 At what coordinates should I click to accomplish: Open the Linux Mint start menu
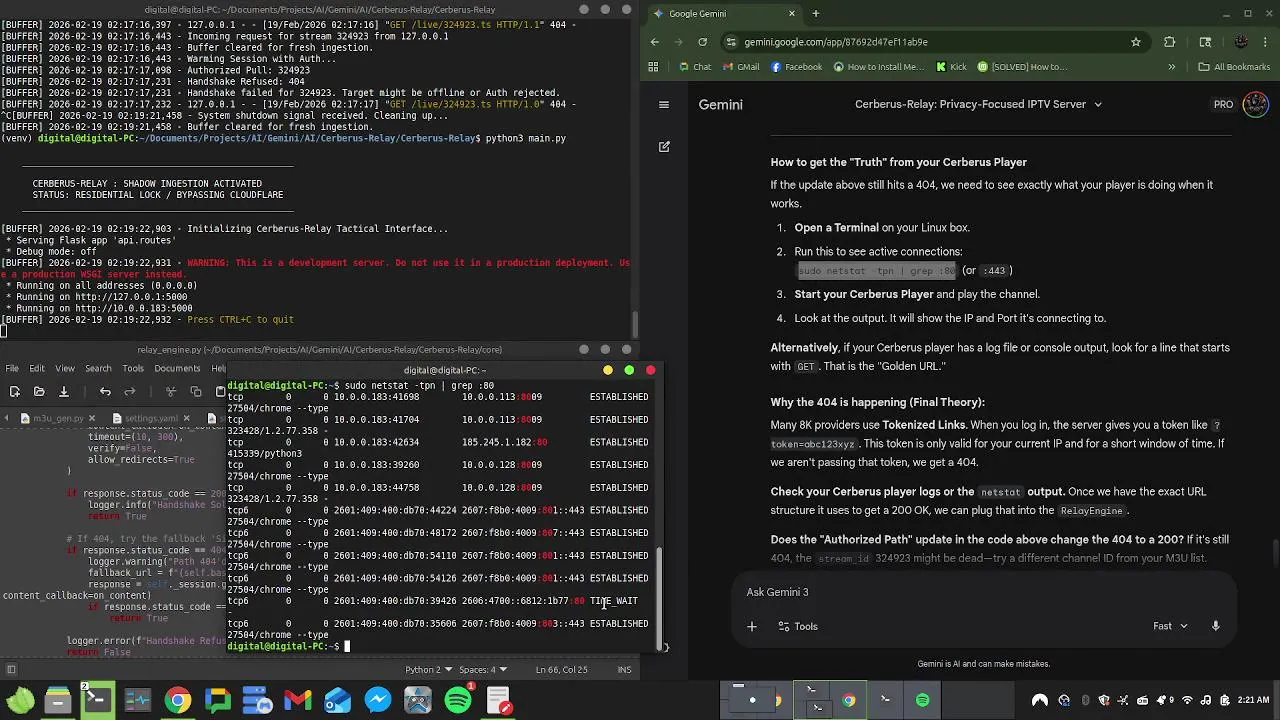tap(20, 700)
